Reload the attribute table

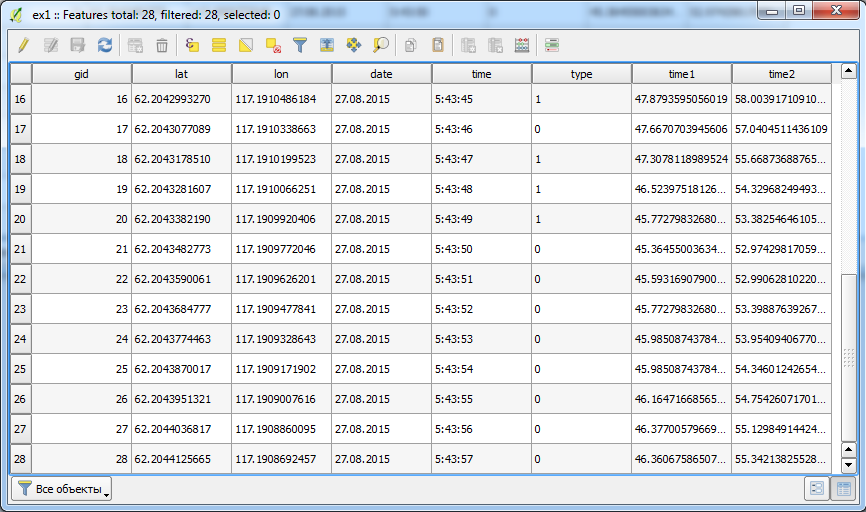pyautogui.click(x=104, y=45)
